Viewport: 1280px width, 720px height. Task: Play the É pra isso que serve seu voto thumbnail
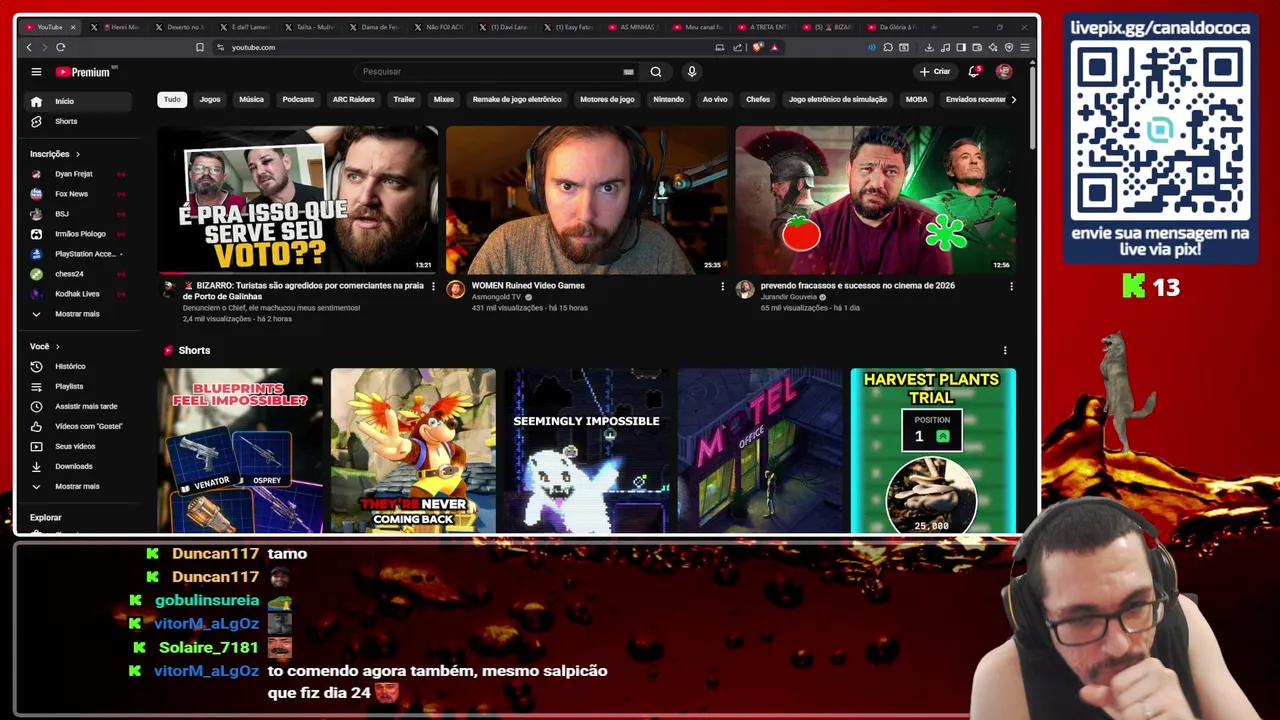pos(298,200)
